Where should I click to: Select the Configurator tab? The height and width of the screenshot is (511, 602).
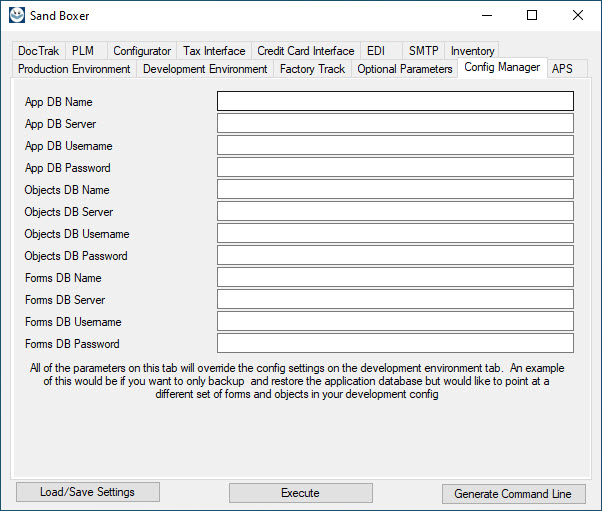(x=141, y=51)
